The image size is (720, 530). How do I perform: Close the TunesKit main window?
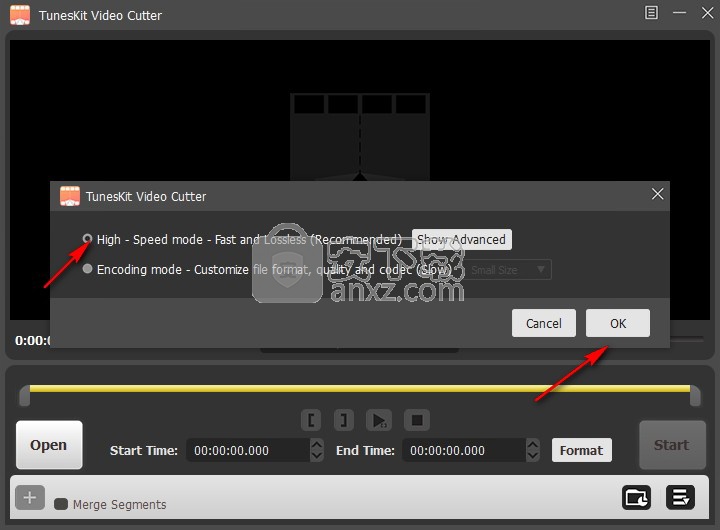[x=708, y=12]
